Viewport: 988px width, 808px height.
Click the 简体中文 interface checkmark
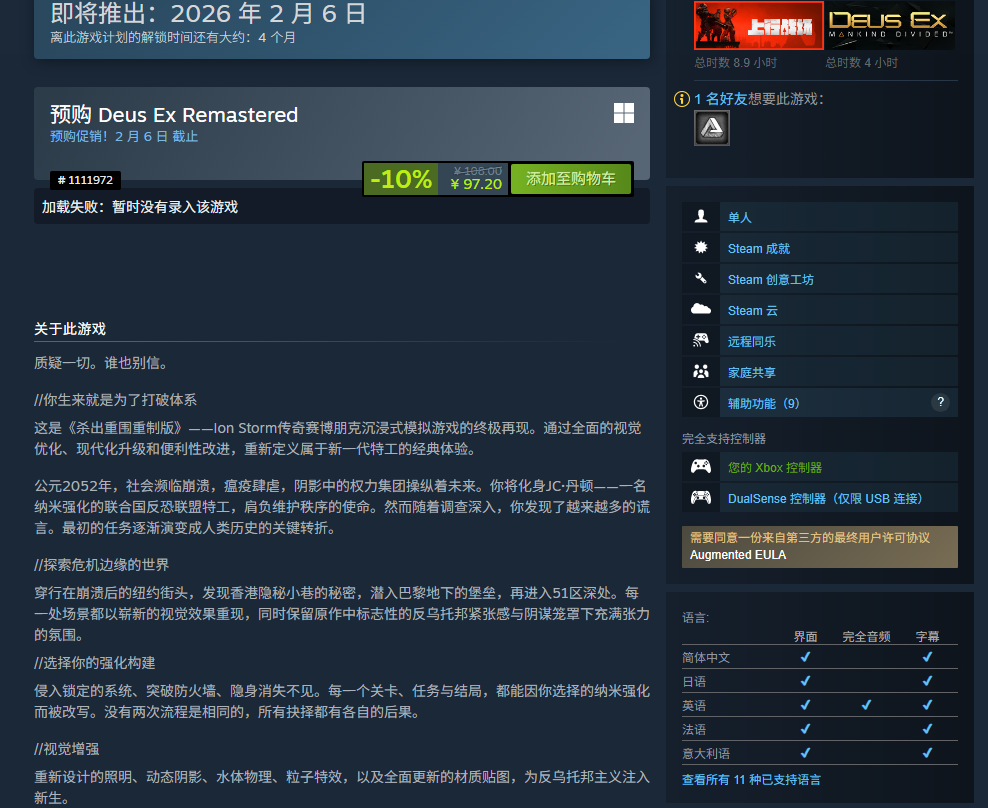pyautogui.click(x=805, y=657)
